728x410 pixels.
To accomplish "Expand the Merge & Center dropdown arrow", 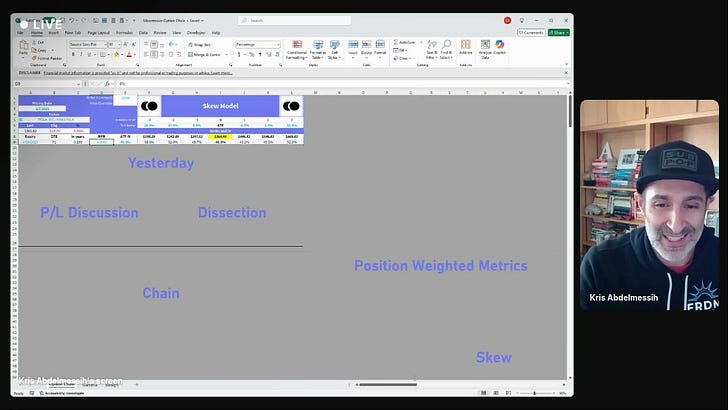I will pyautogui.click(x=227, y=54).
